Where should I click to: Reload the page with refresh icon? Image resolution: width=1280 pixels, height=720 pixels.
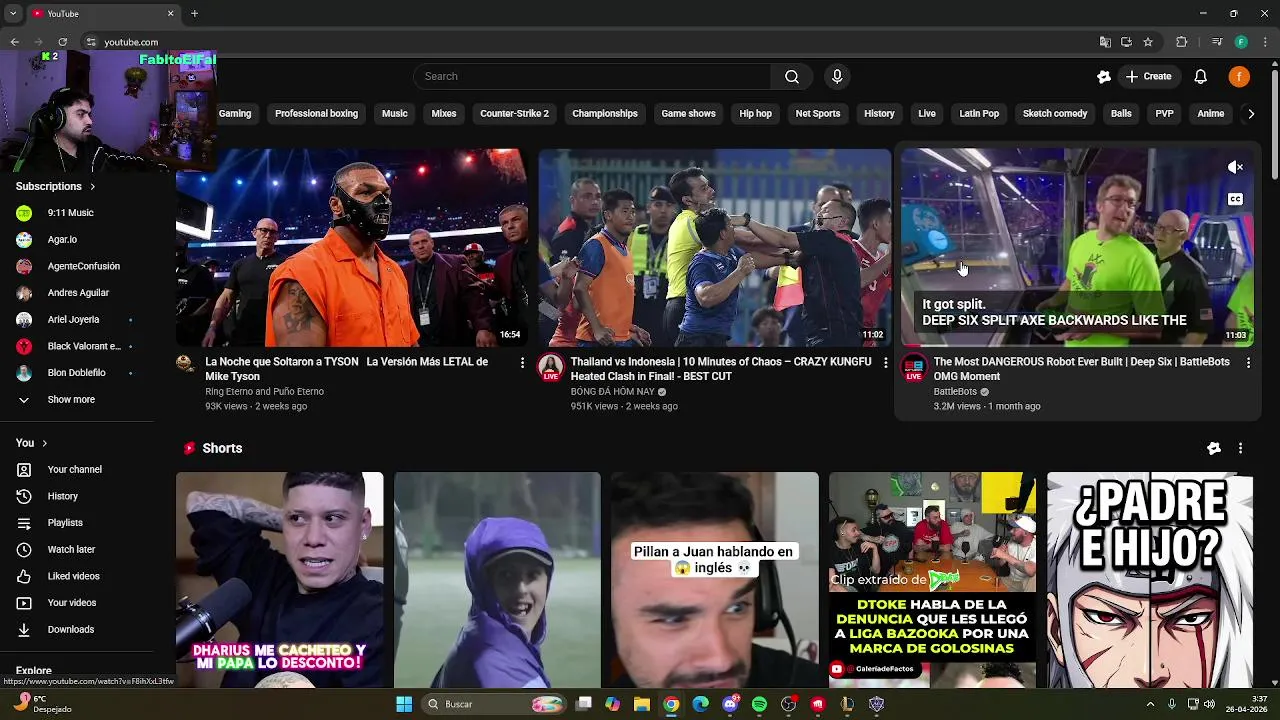click(62, 42)
